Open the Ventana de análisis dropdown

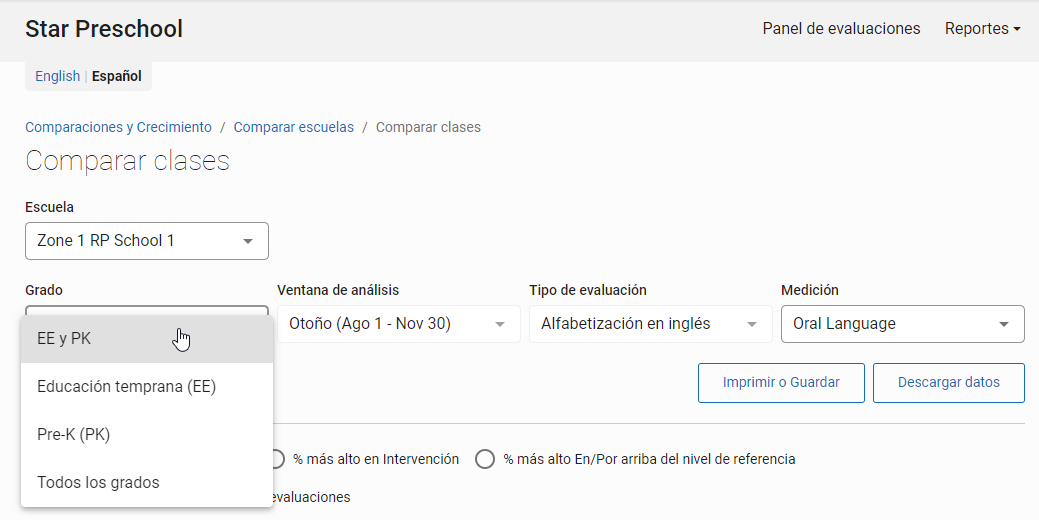coord(399,324)
